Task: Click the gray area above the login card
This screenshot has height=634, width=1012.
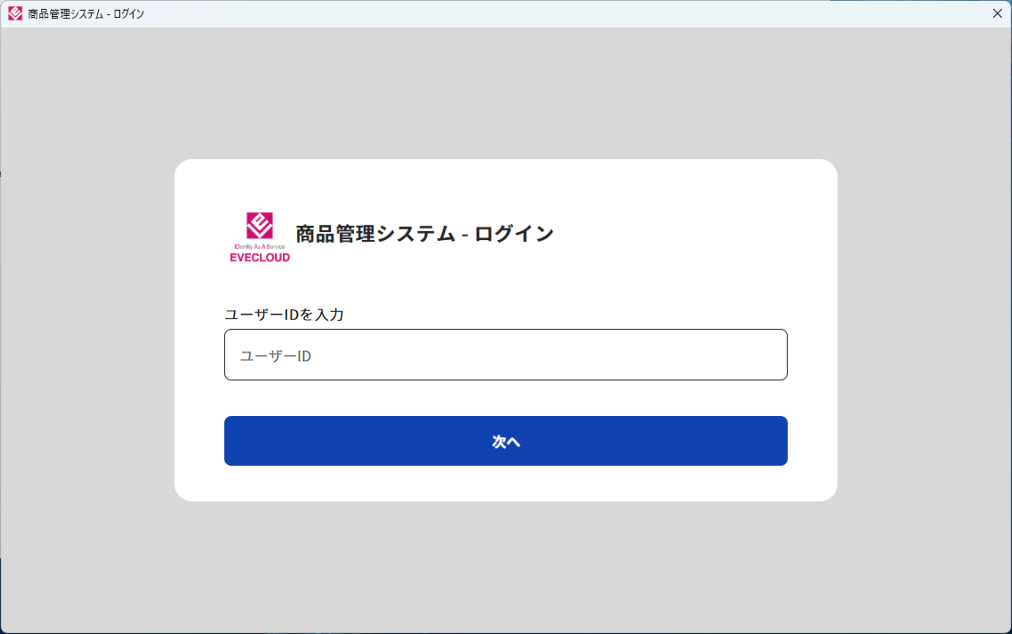Action: point(505,93)
